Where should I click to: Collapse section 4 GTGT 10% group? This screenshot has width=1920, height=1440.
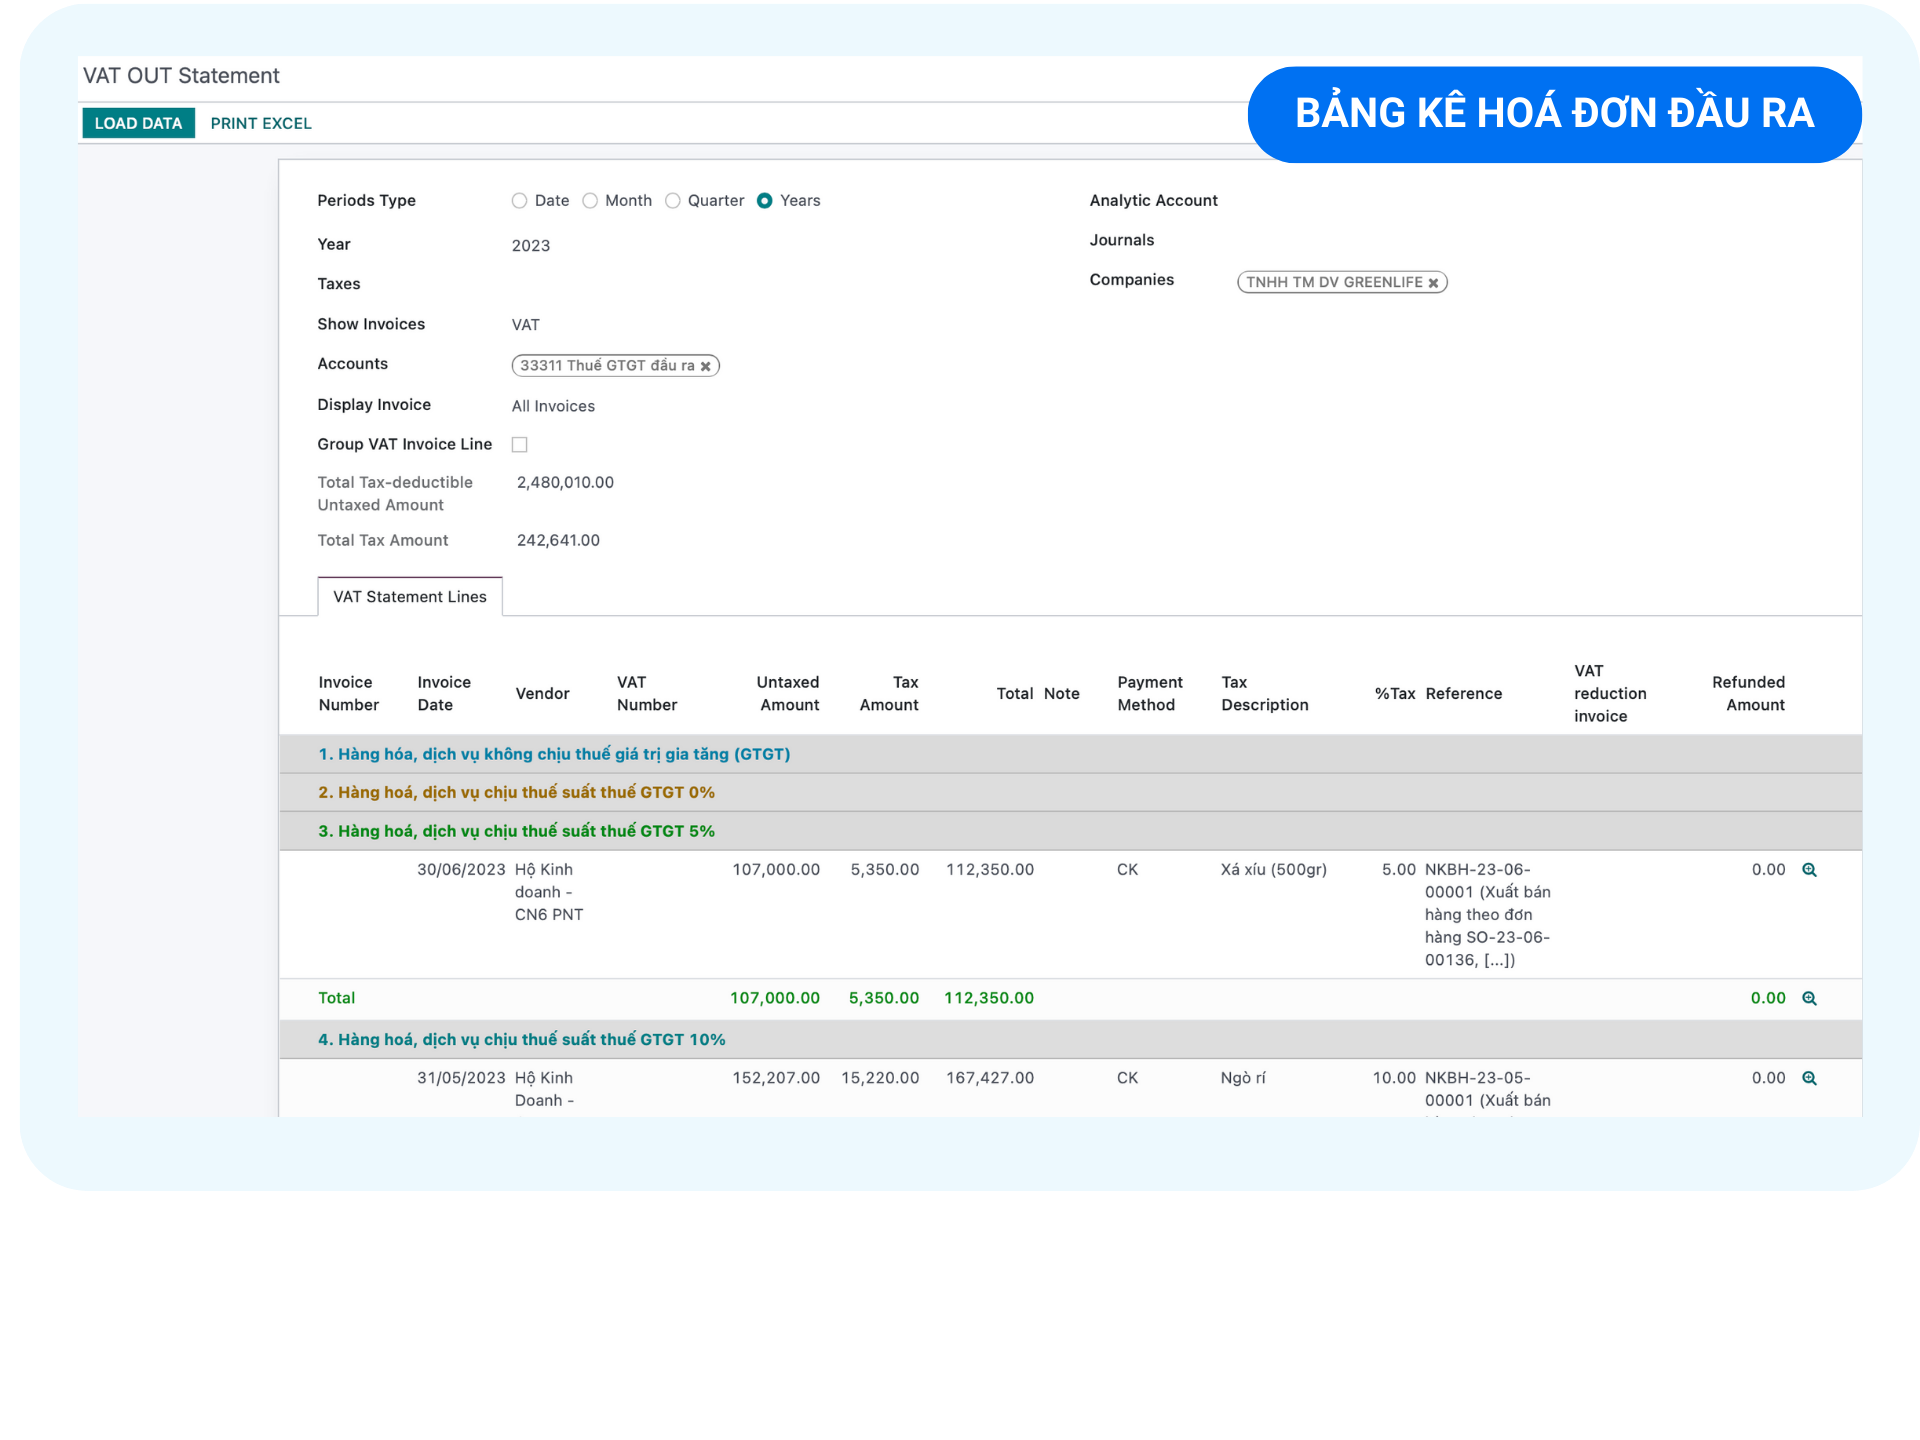pyautogui.click(x=521, y=1040)
